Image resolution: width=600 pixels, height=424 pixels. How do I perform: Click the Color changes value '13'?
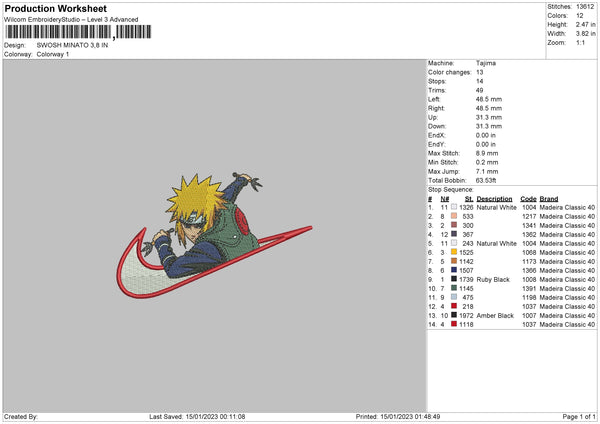click(x=479, y=72)
